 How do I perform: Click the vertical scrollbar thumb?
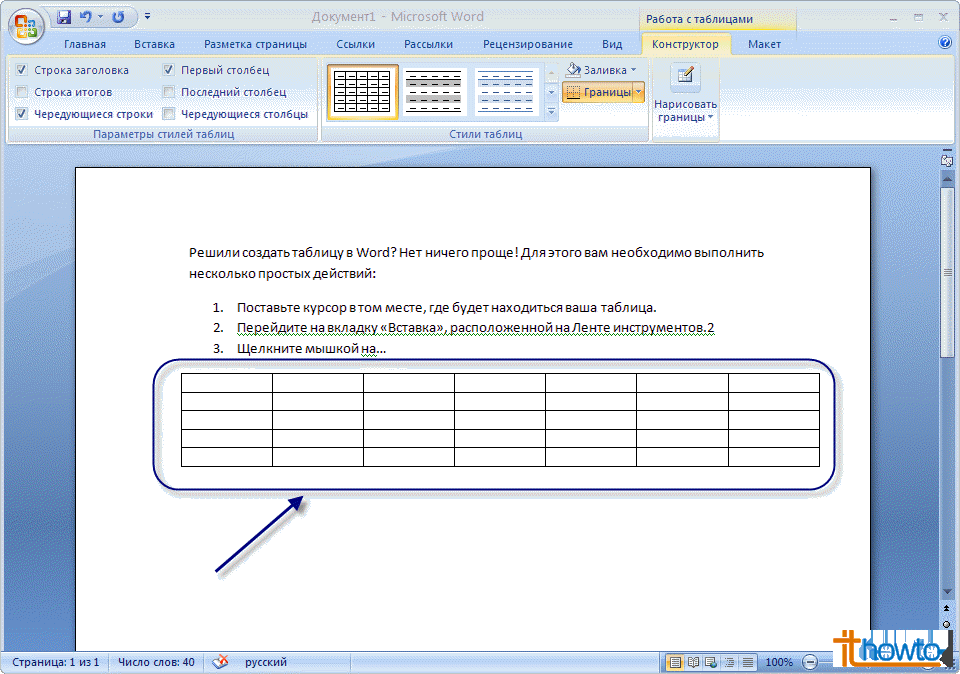(x=947, y=272)
